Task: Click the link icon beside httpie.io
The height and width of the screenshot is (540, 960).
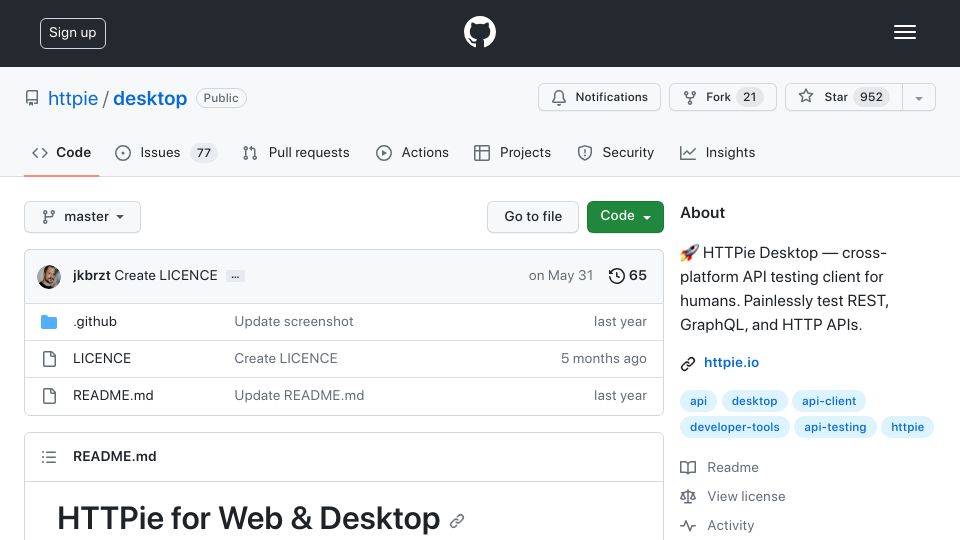Action: [688, 364]
